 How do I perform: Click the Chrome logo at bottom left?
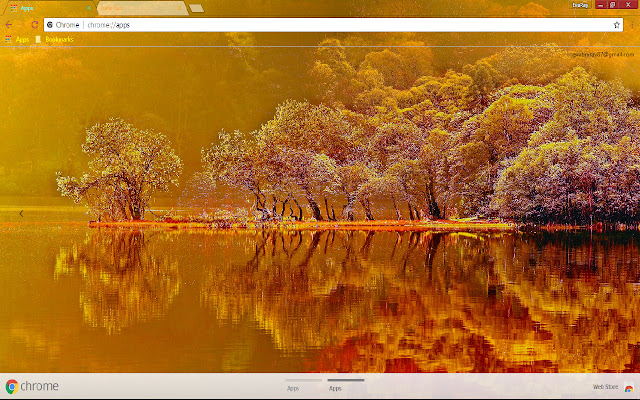[x=32, y=386]
